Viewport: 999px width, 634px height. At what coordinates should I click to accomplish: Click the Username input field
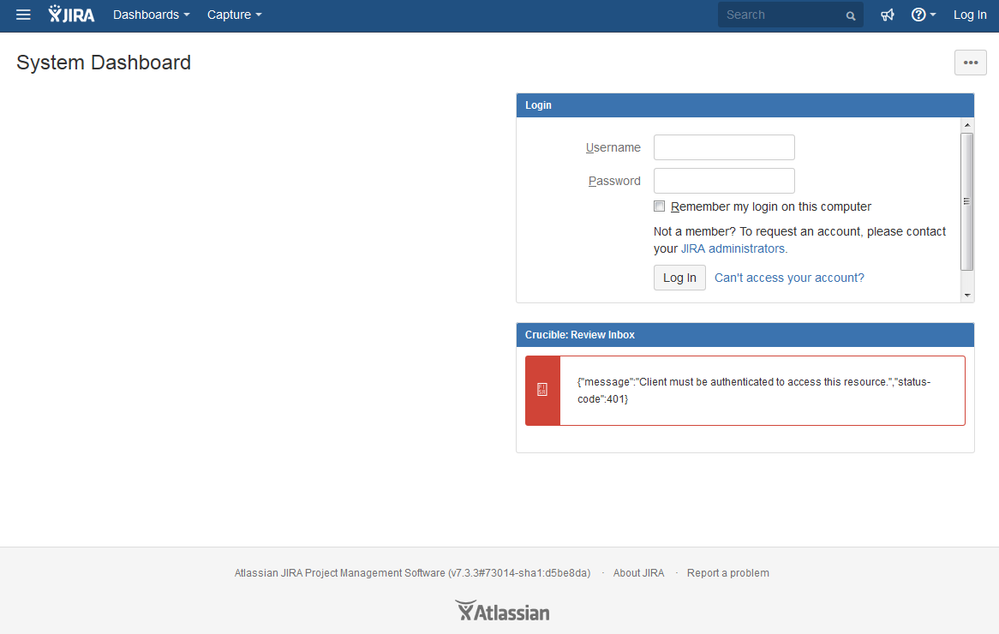pyautogui.click(x=724, y=147)
